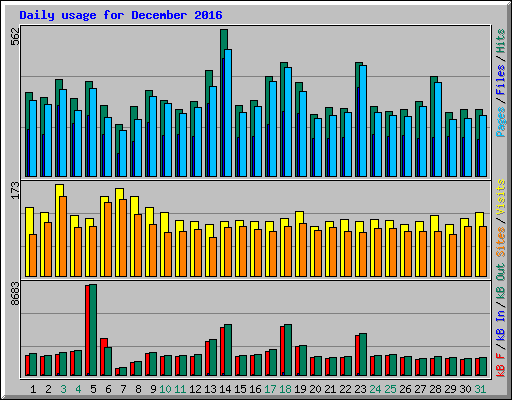Click the '8683' kB axis maximum label
This screenshot has height=400, width=512.
click(15, 294)
